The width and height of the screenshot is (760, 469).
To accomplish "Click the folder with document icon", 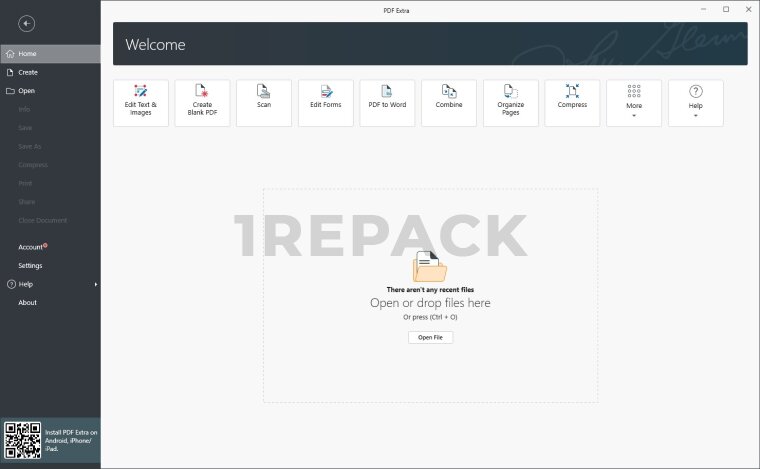I will pos(430,266).
